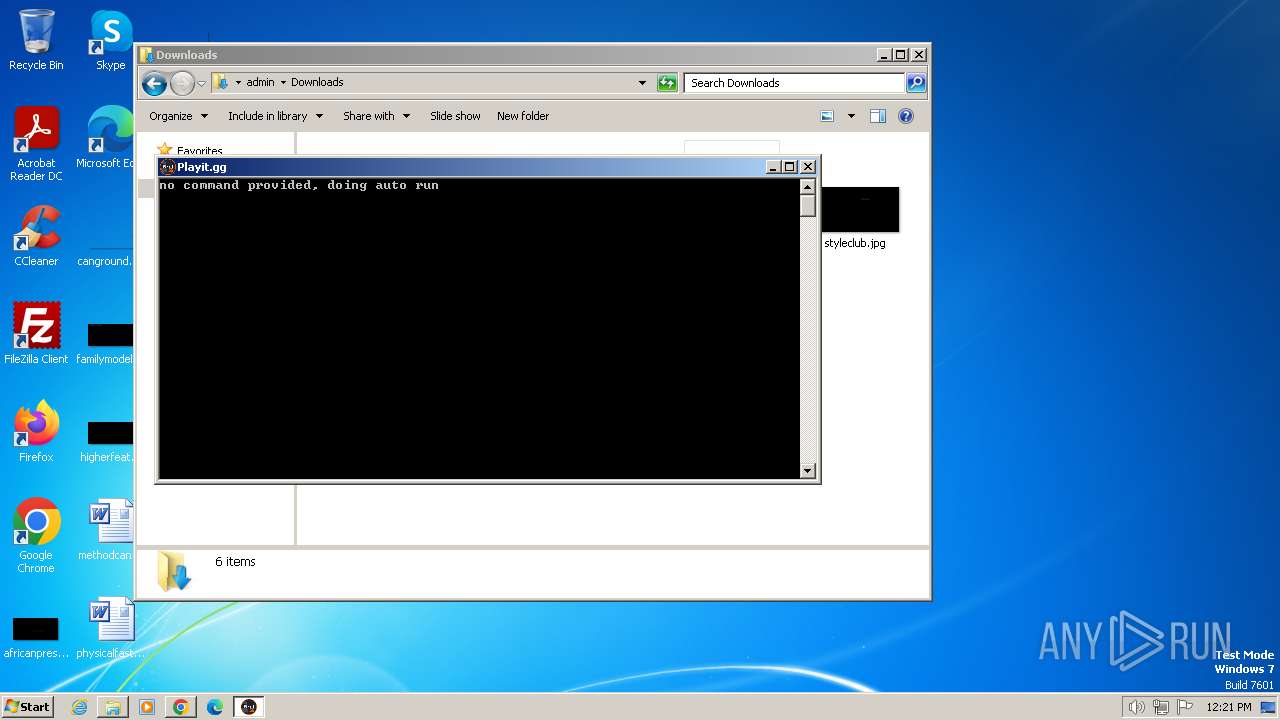
Task: Launch Firefox from the desktop
Action: (x=36, y=432)
